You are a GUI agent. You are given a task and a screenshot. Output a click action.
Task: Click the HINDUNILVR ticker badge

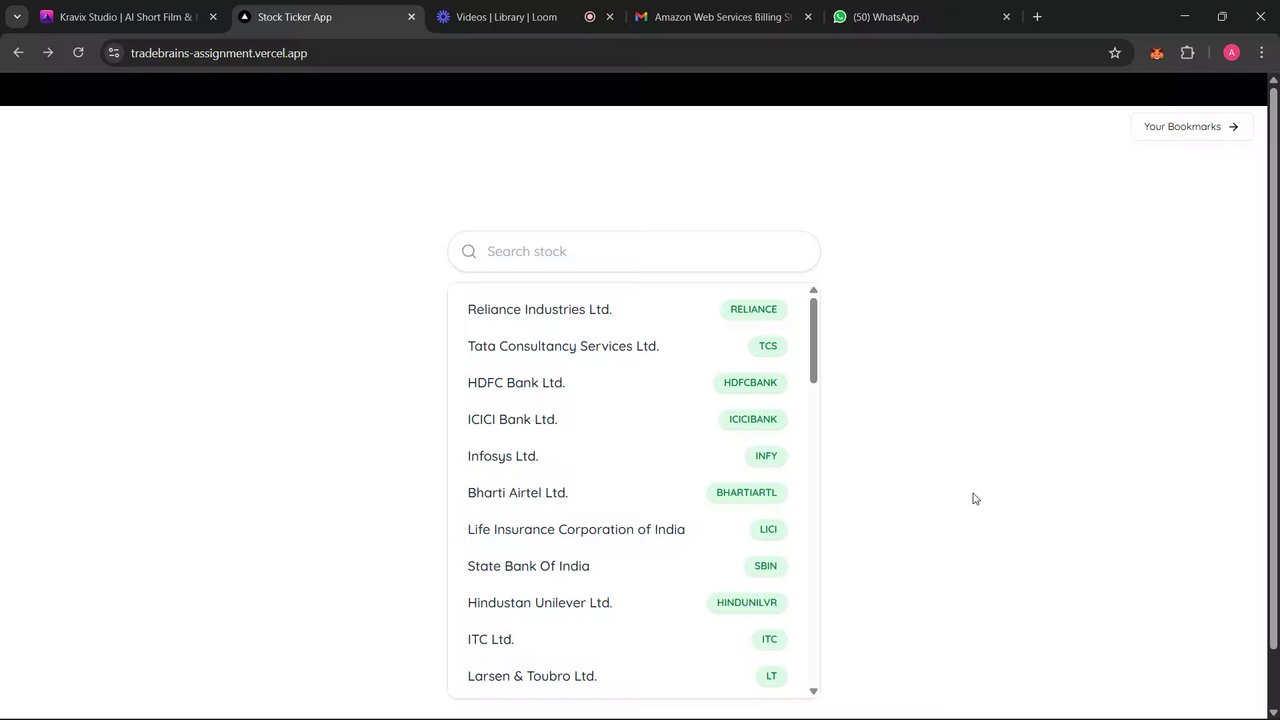coord(747,603)
